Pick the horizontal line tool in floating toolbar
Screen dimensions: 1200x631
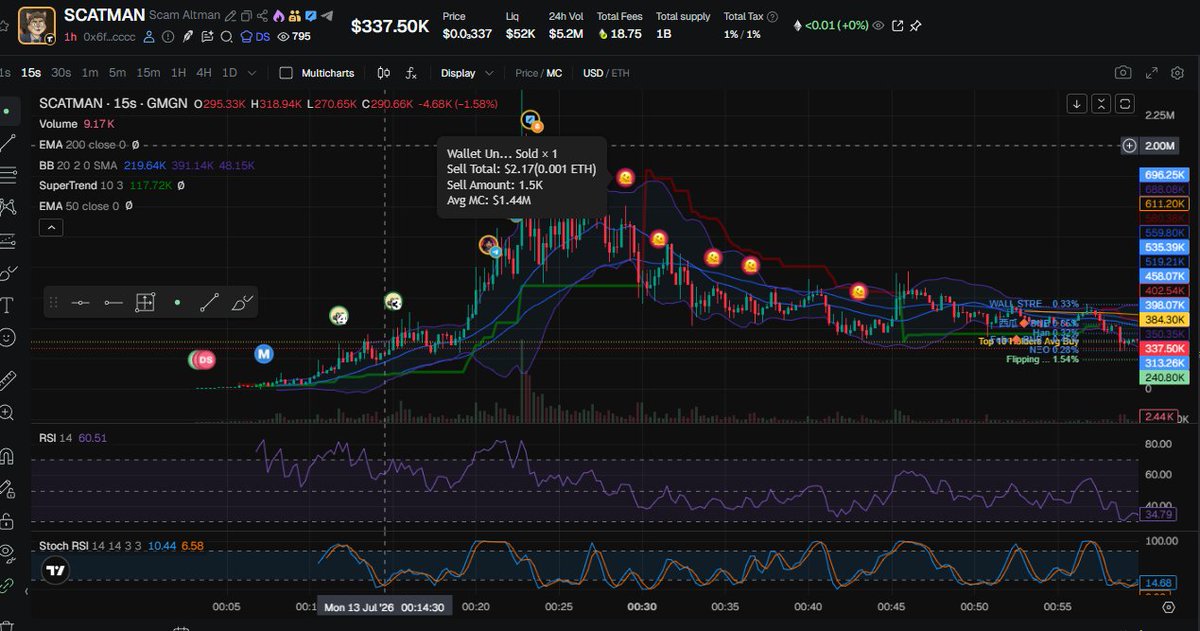(x=82, y=301)
